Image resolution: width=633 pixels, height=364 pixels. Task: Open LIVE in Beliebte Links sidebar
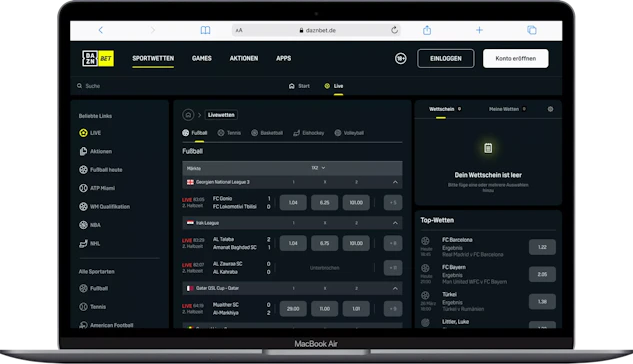(x=90, y=133)
